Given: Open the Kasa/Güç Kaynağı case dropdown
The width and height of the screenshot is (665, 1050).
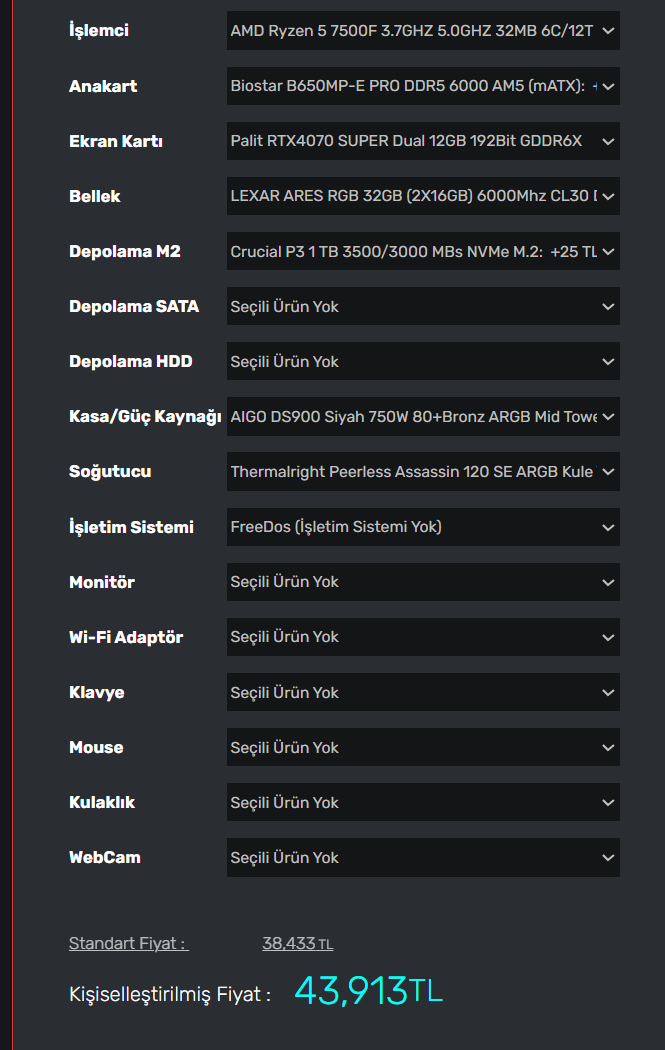Looking at the screenshot, I should [x=423, y=417].
